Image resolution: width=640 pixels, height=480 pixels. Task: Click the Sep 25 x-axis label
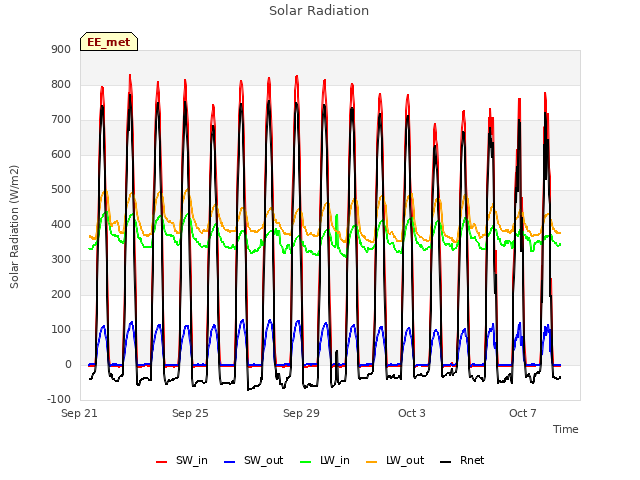coord(190,413)
